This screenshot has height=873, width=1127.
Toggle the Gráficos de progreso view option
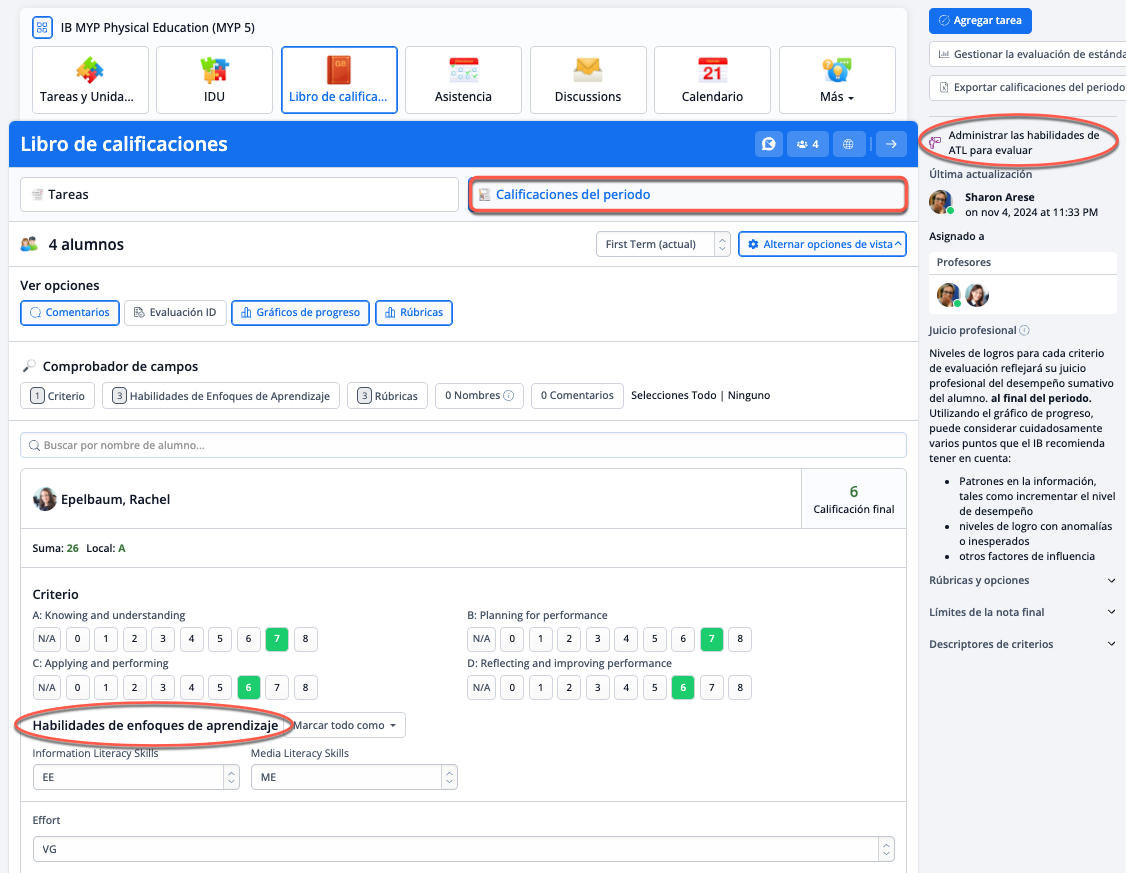300,313
